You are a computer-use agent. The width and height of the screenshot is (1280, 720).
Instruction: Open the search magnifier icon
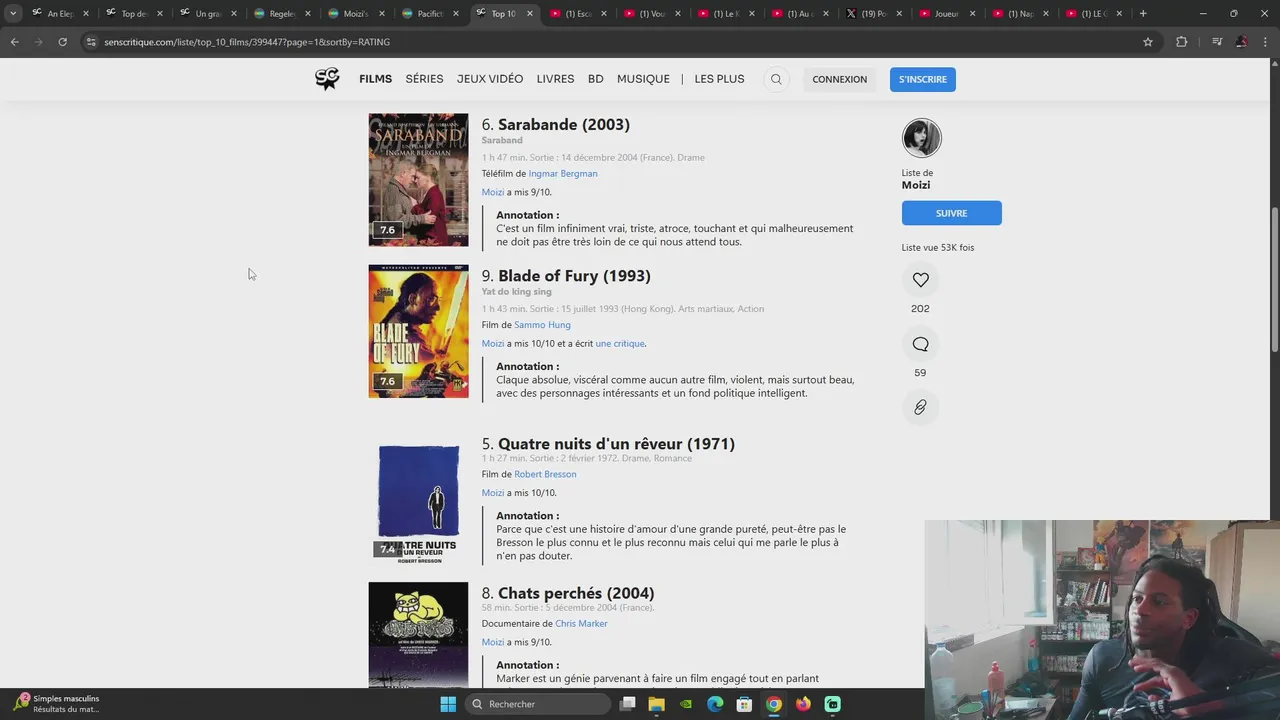tap(776, 79)
